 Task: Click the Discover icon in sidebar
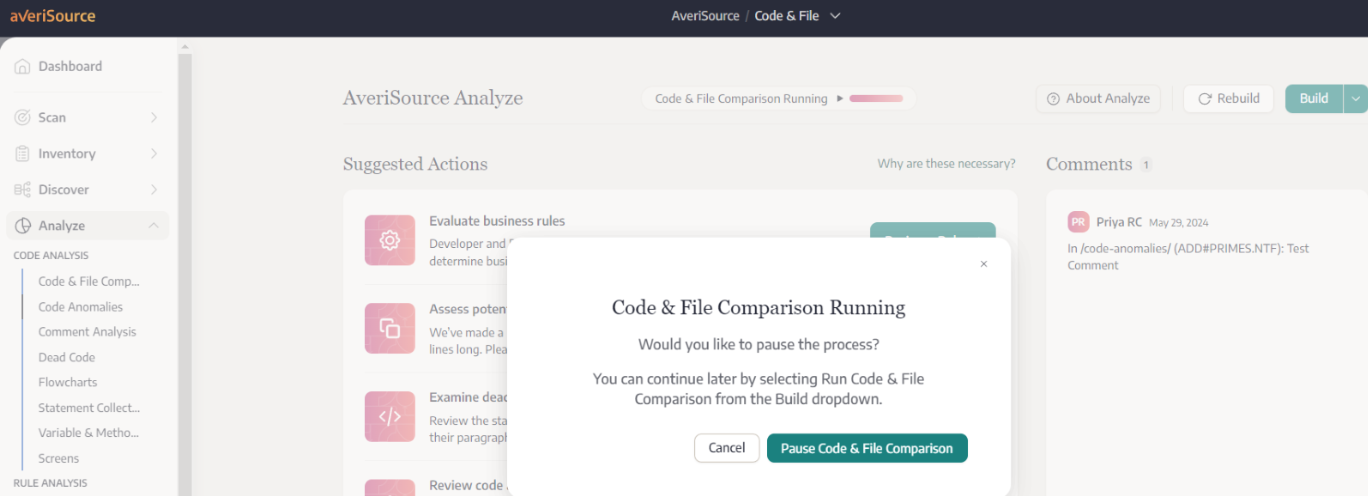[22, 190]
